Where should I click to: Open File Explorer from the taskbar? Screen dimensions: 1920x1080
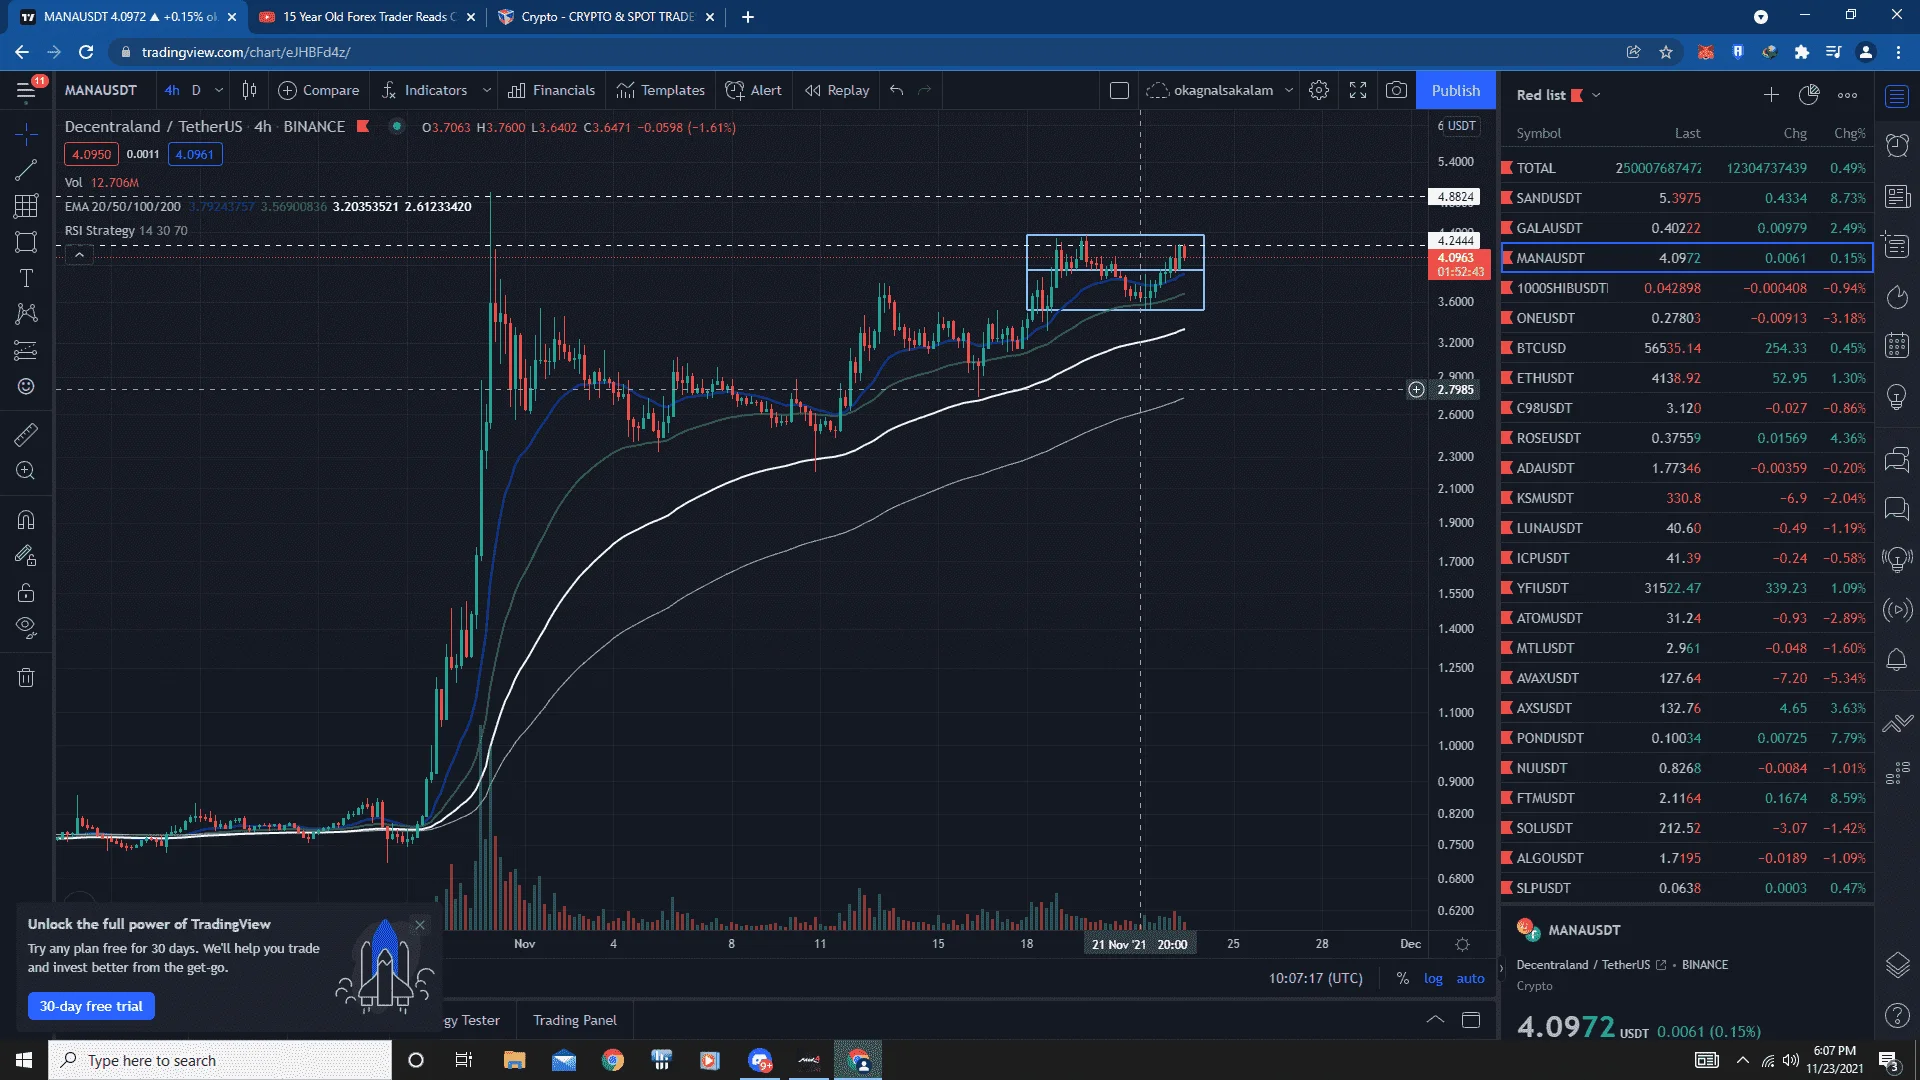pos(514,1060)
